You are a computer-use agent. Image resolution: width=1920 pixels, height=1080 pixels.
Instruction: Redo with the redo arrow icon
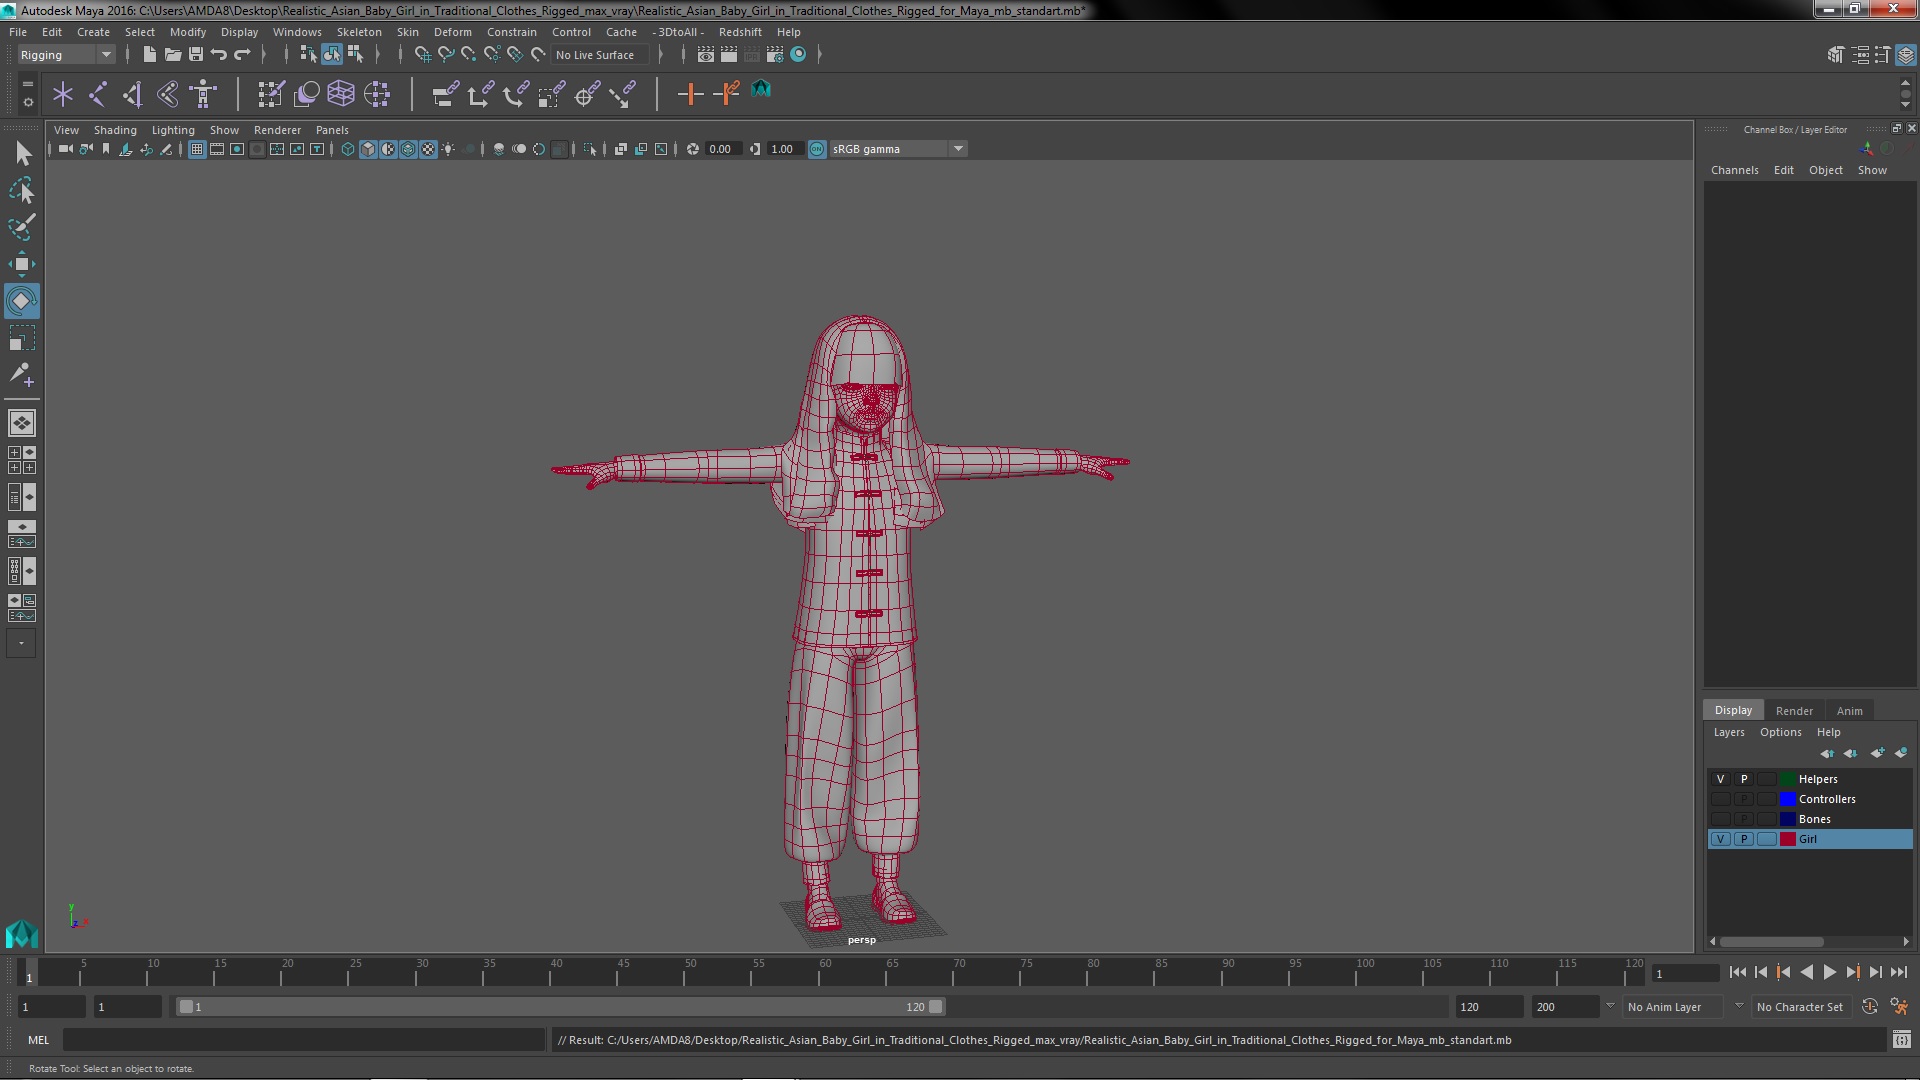[242, 54]
